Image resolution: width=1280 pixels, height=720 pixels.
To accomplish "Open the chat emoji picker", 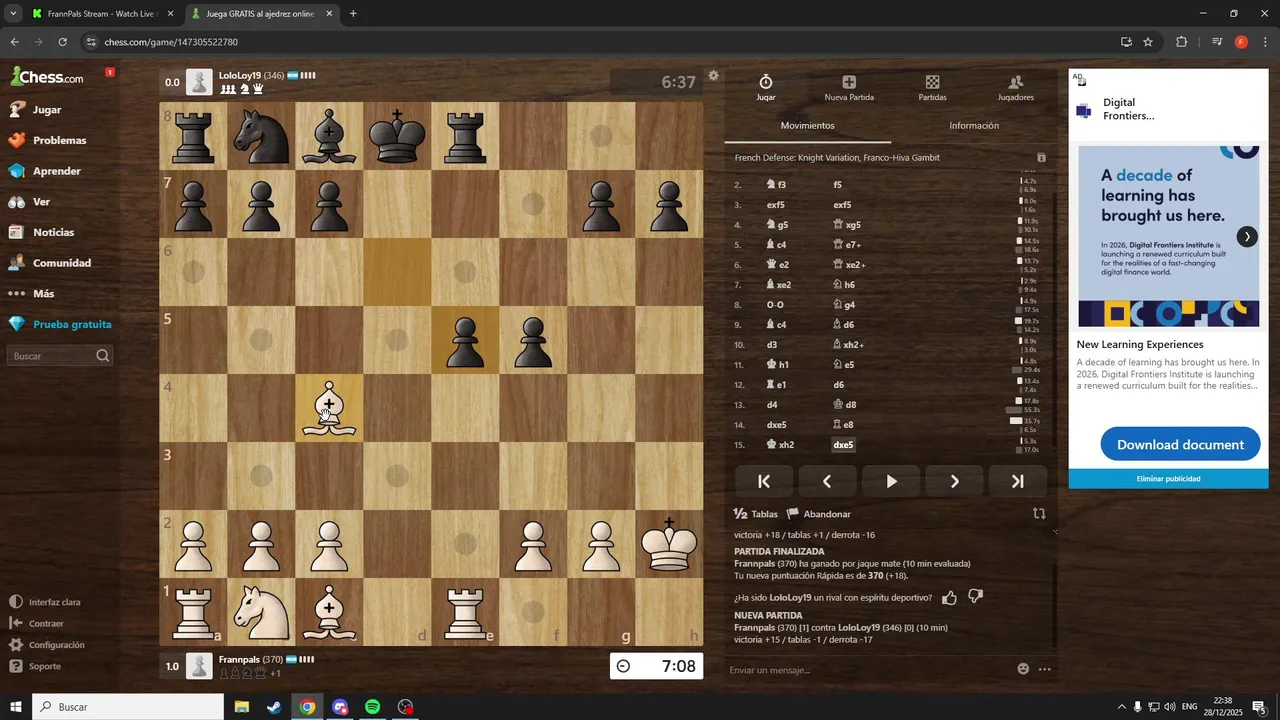I will point(1023,669).
